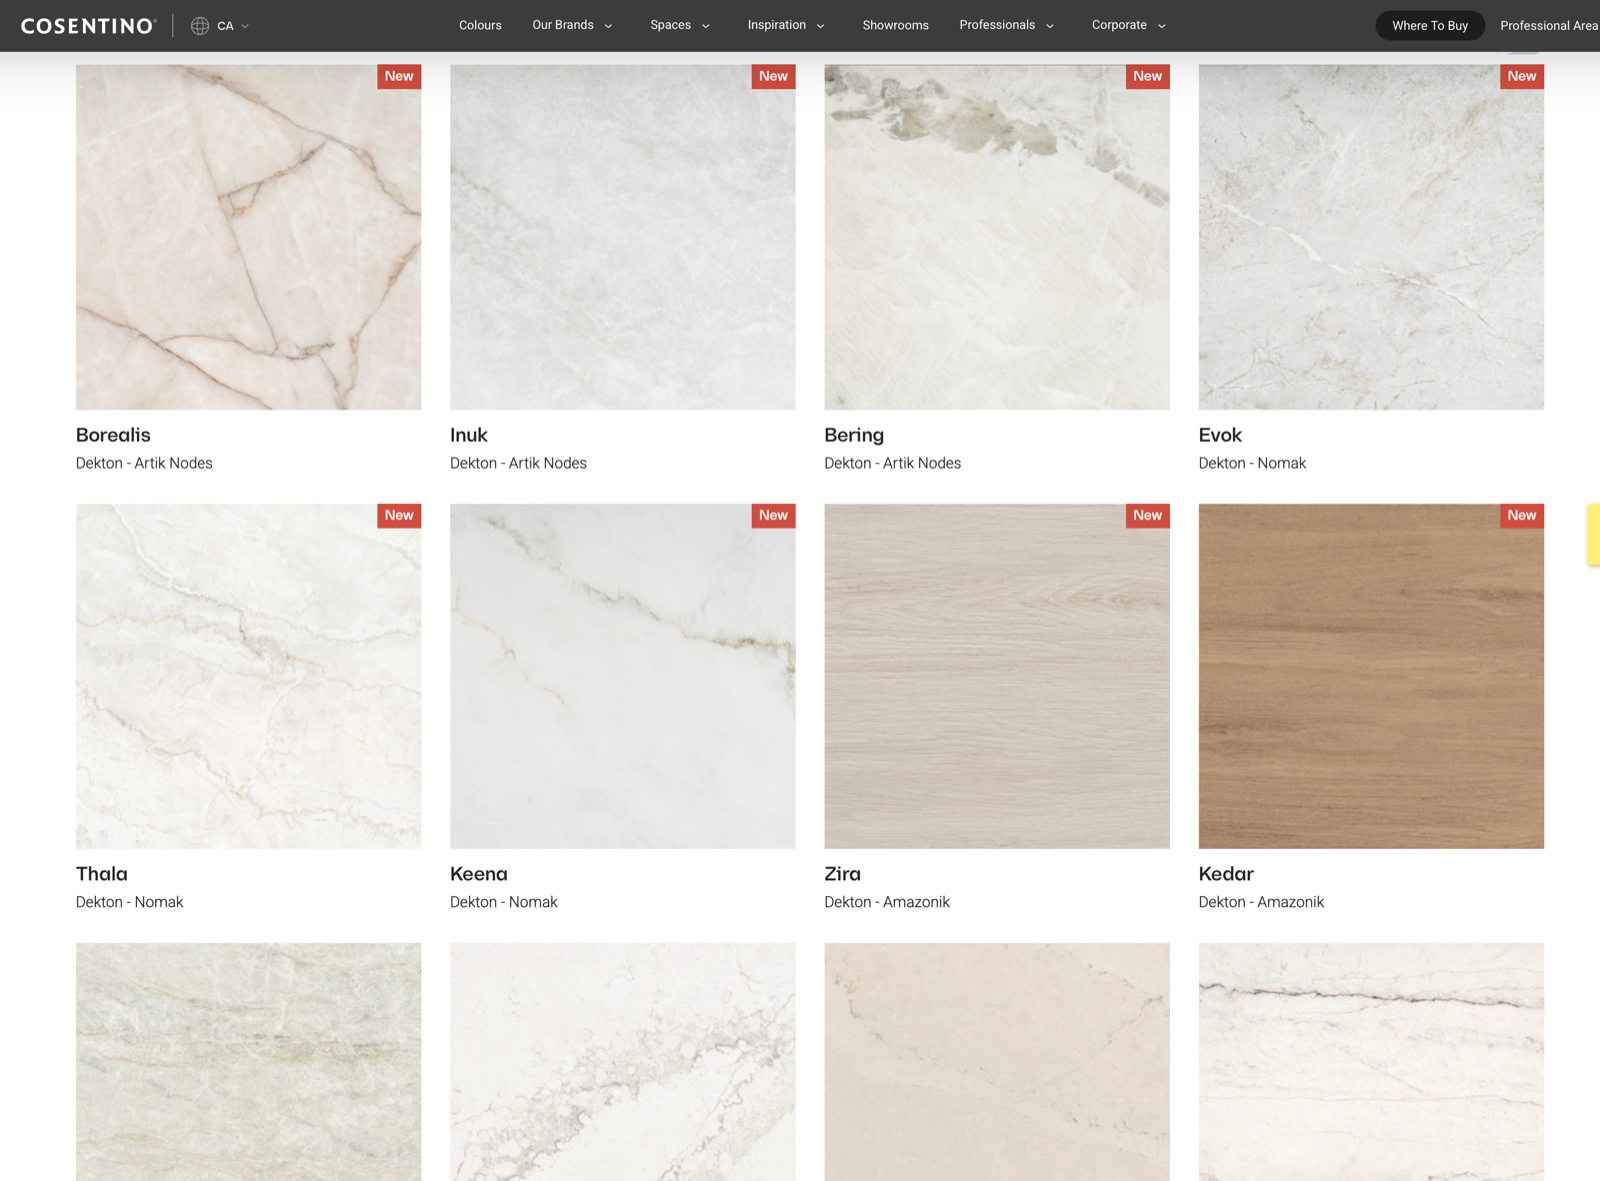Open the globe region selector icon
1600x1181 pixels.
tap(200, 26)
